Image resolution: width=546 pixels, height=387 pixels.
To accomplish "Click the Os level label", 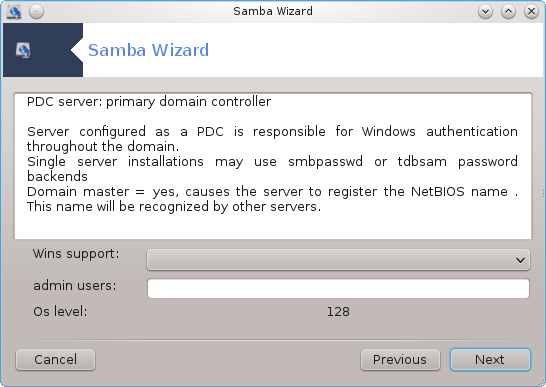I will (x=60, y=311).
